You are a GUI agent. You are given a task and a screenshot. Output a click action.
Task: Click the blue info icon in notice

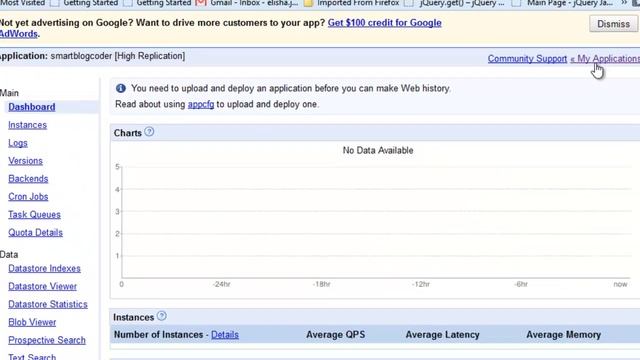click(121, 88)
